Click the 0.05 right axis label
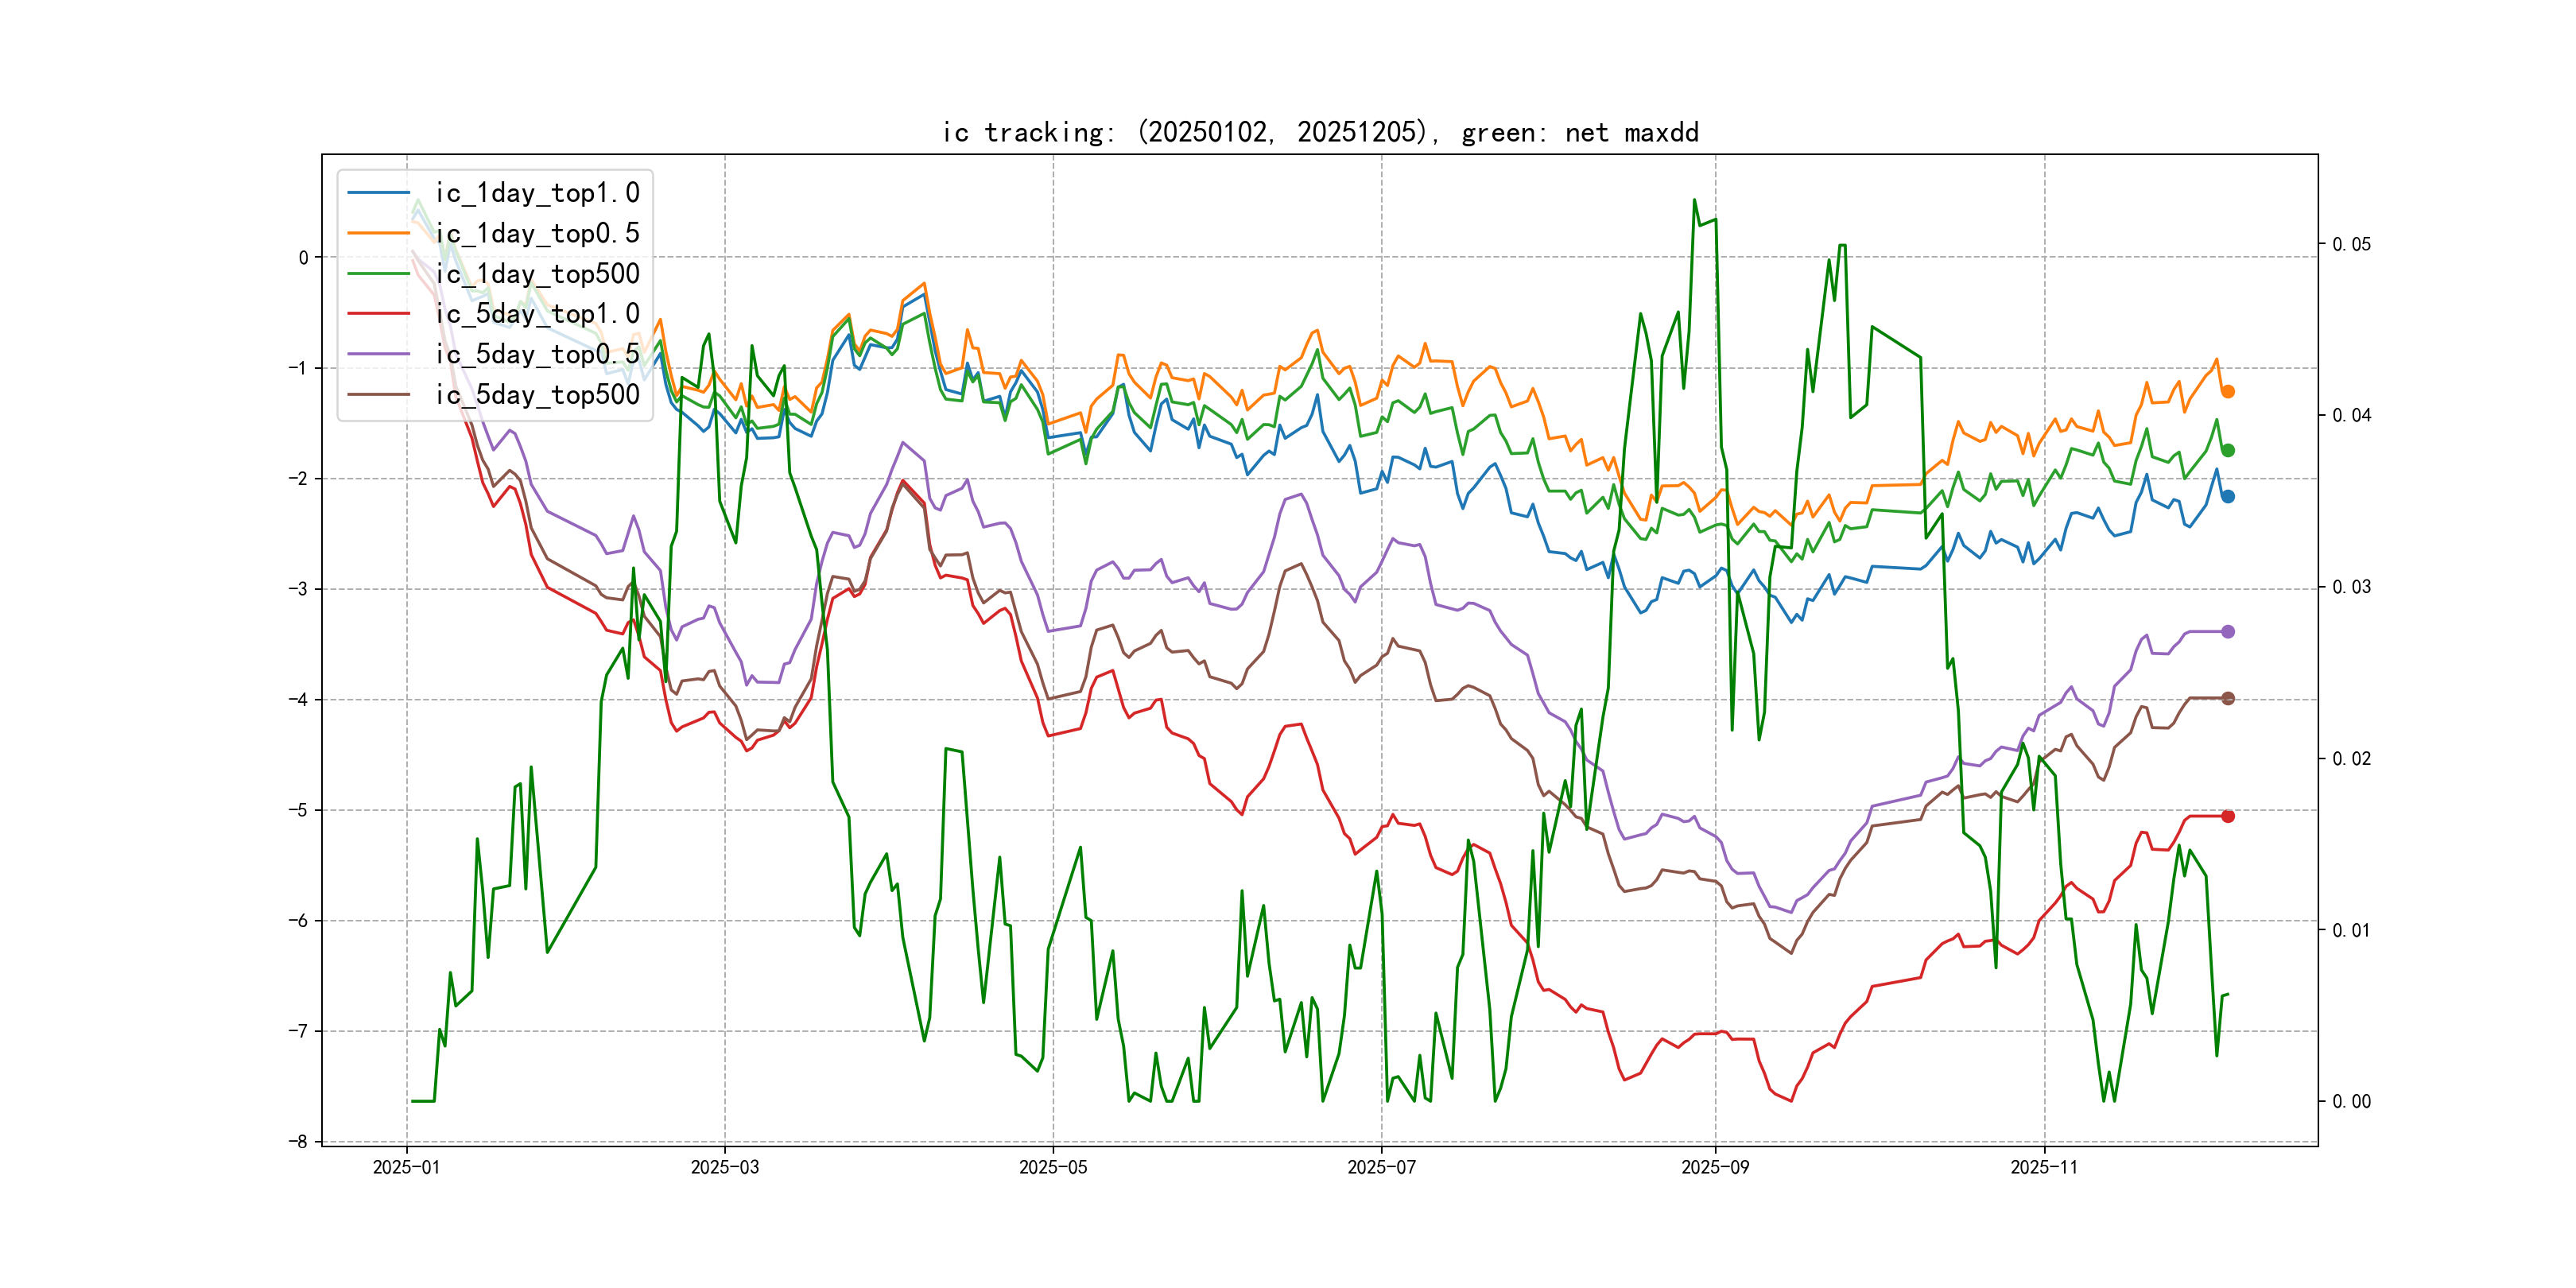The width and height of the screenshot is (2576, 1288). click(2351, 244)
